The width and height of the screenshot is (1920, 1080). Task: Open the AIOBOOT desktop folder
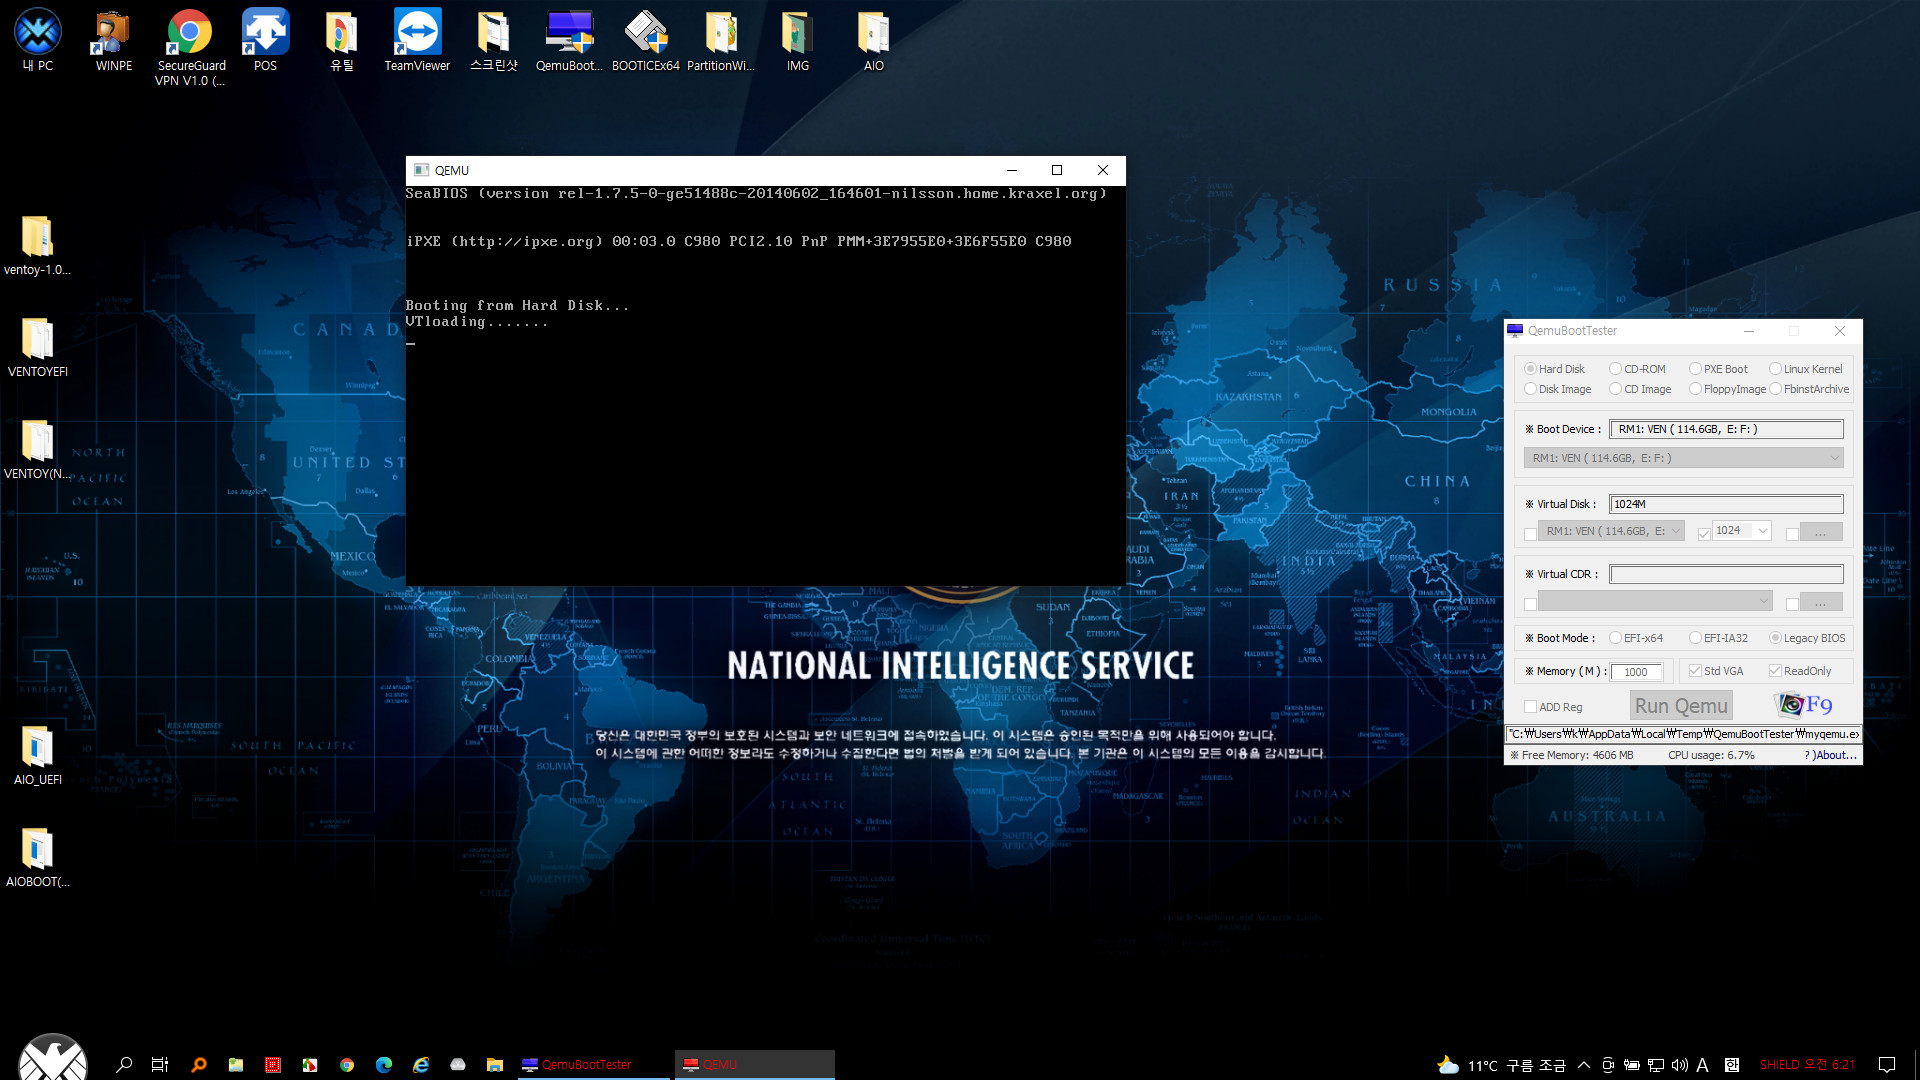click(38, 857)
